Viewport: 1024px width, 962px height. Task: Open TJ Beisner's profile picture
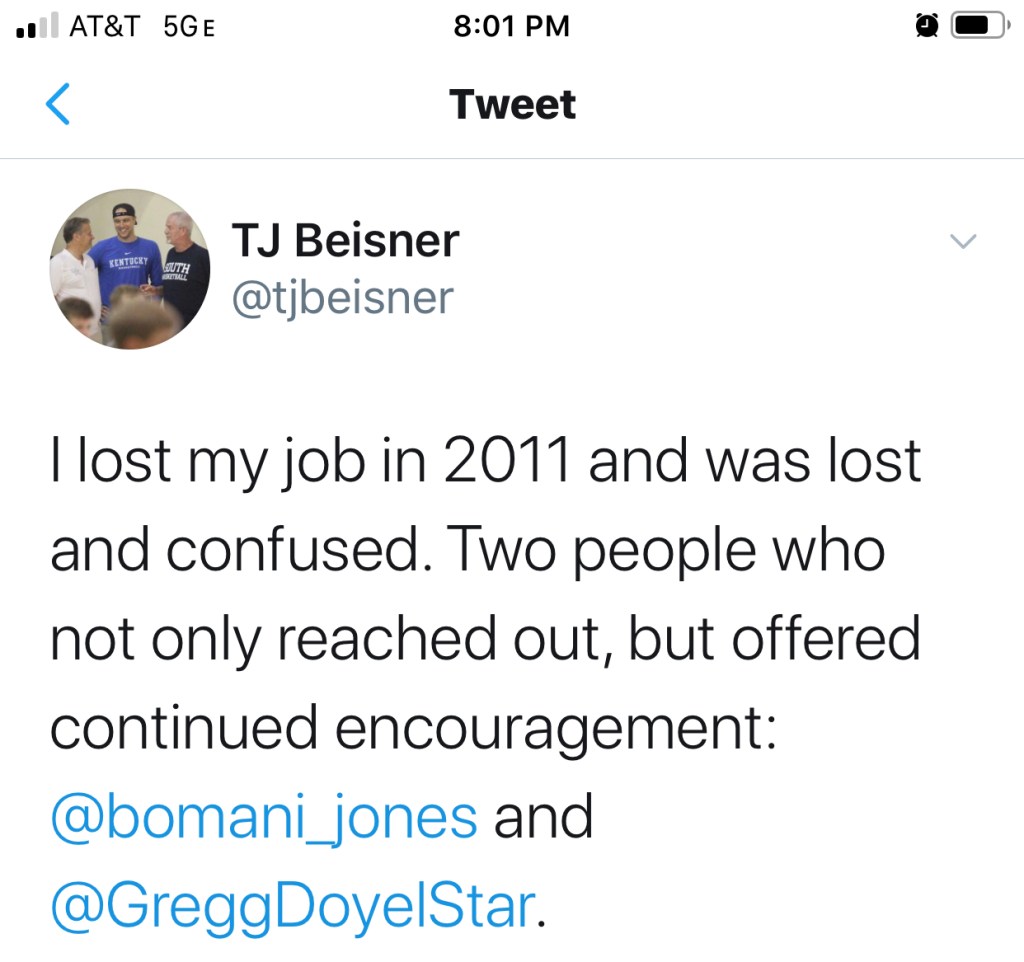pyautogui.click(x=130, y=268)
